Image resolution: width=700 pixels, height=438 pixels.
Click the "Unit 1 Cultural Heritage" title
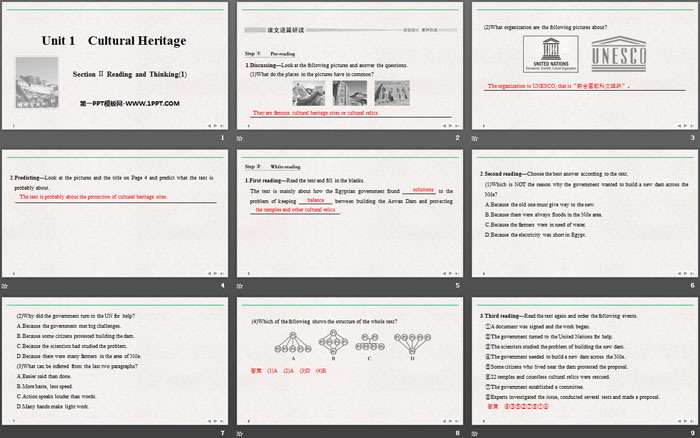[113, 41]
